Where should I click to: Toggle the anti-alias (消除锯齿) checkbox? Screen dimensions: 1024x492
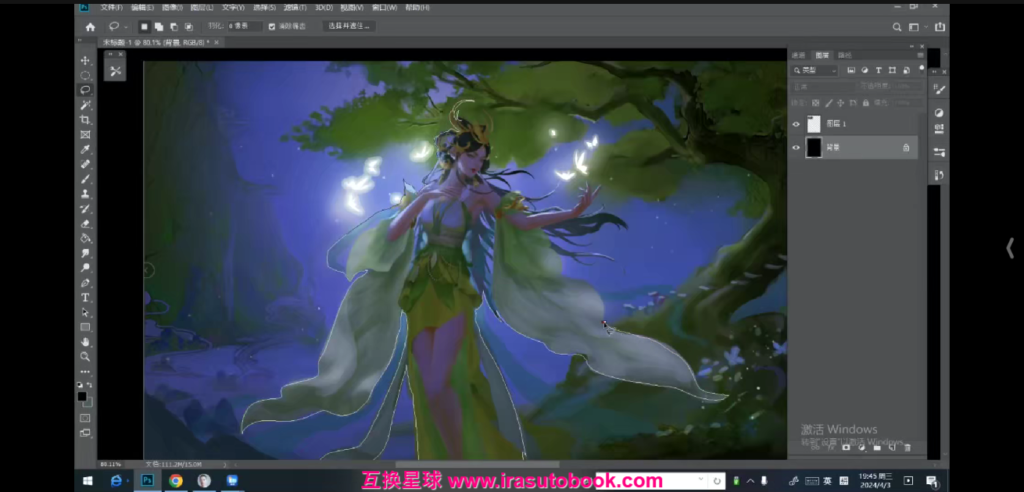(x=272, y=27)
